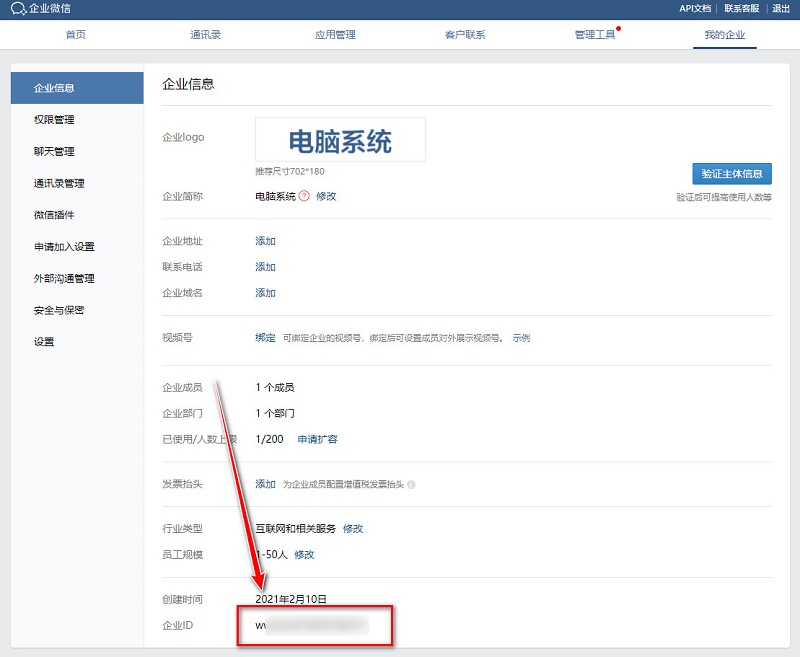Click 添加 for 企业地址
The height and width of the screenshot is (657, 800).
(x=265, y=241)
